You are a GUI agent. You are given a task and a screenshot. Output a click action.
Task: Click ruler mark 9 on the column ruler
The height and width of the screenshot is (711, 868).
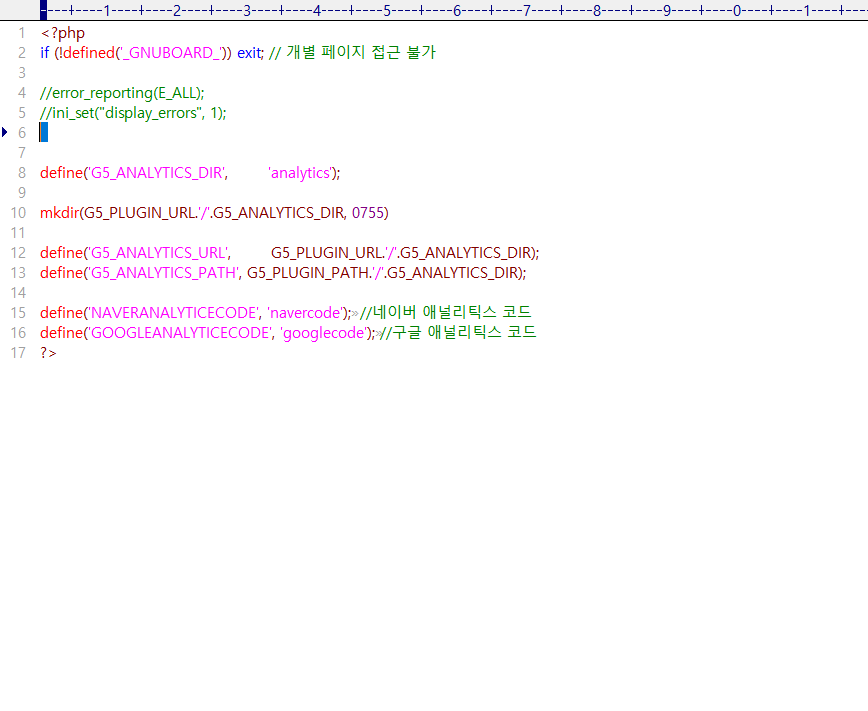click(x=666, y=10)
